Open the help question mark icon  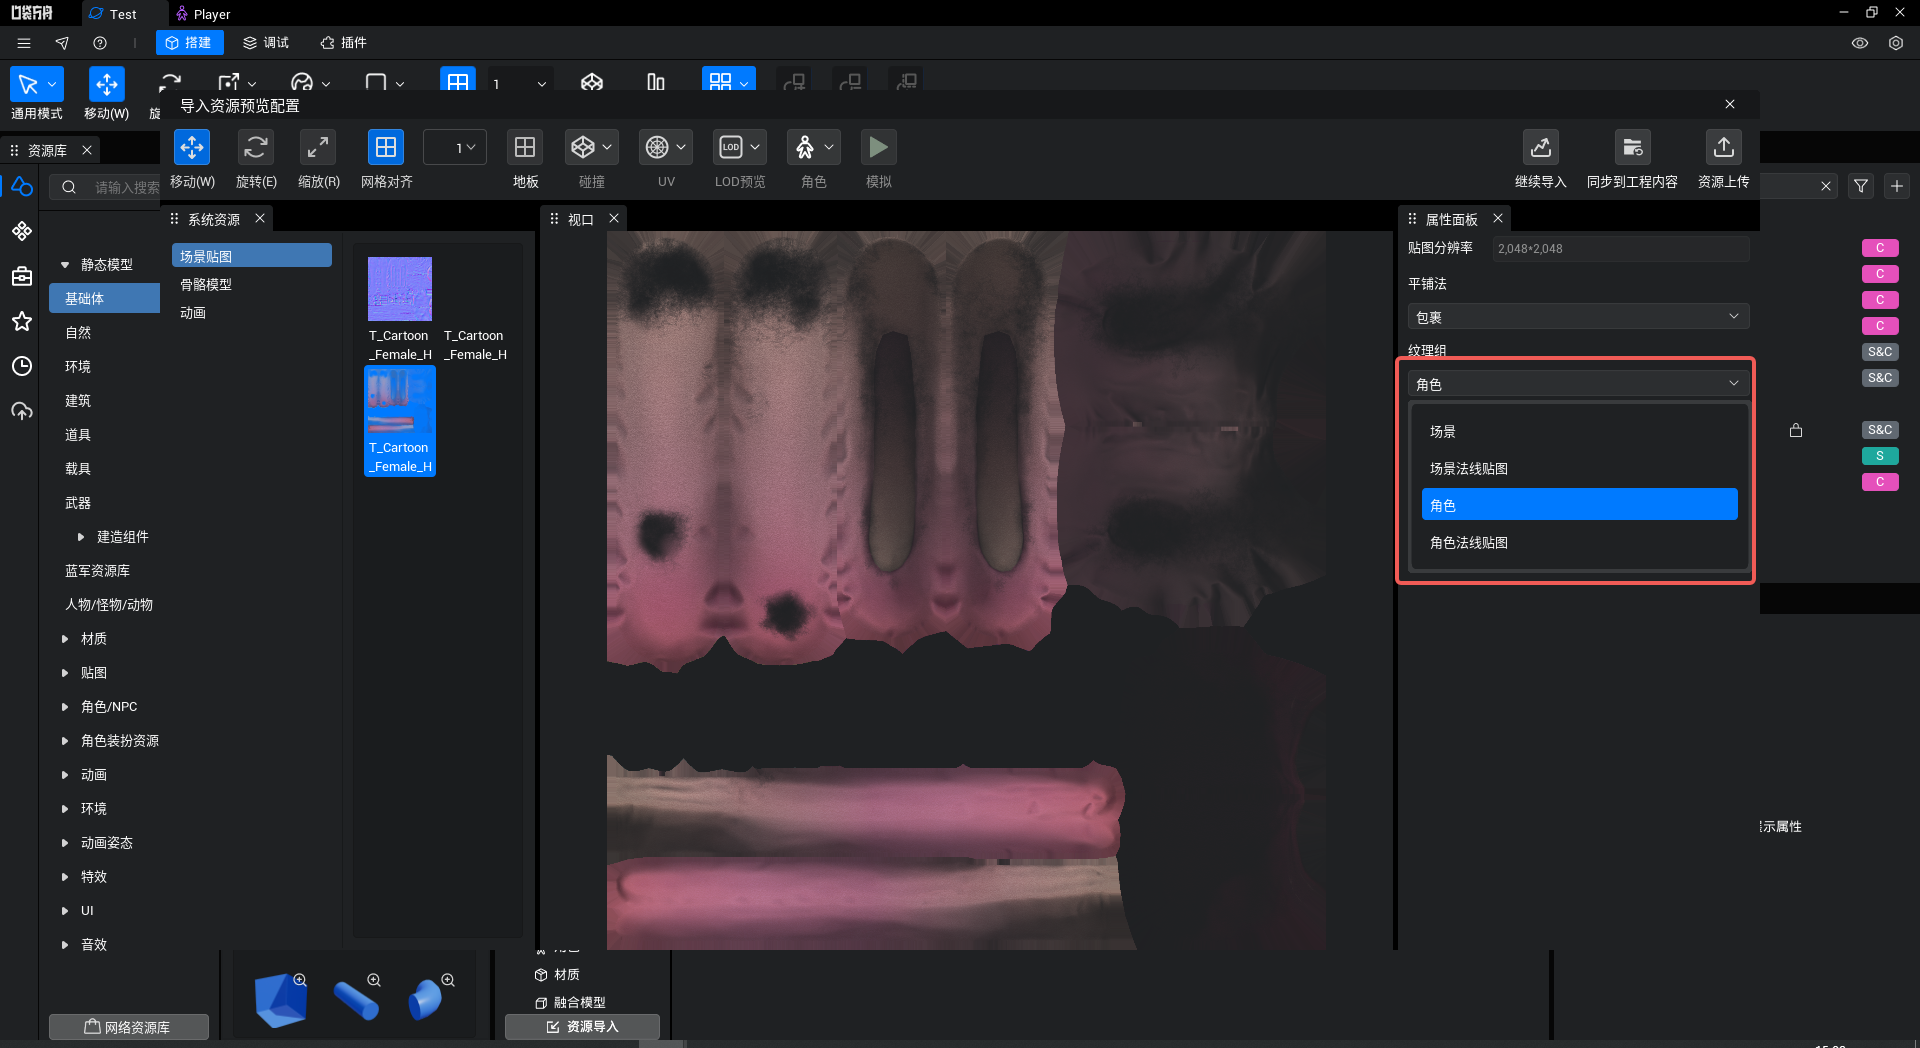100,43
